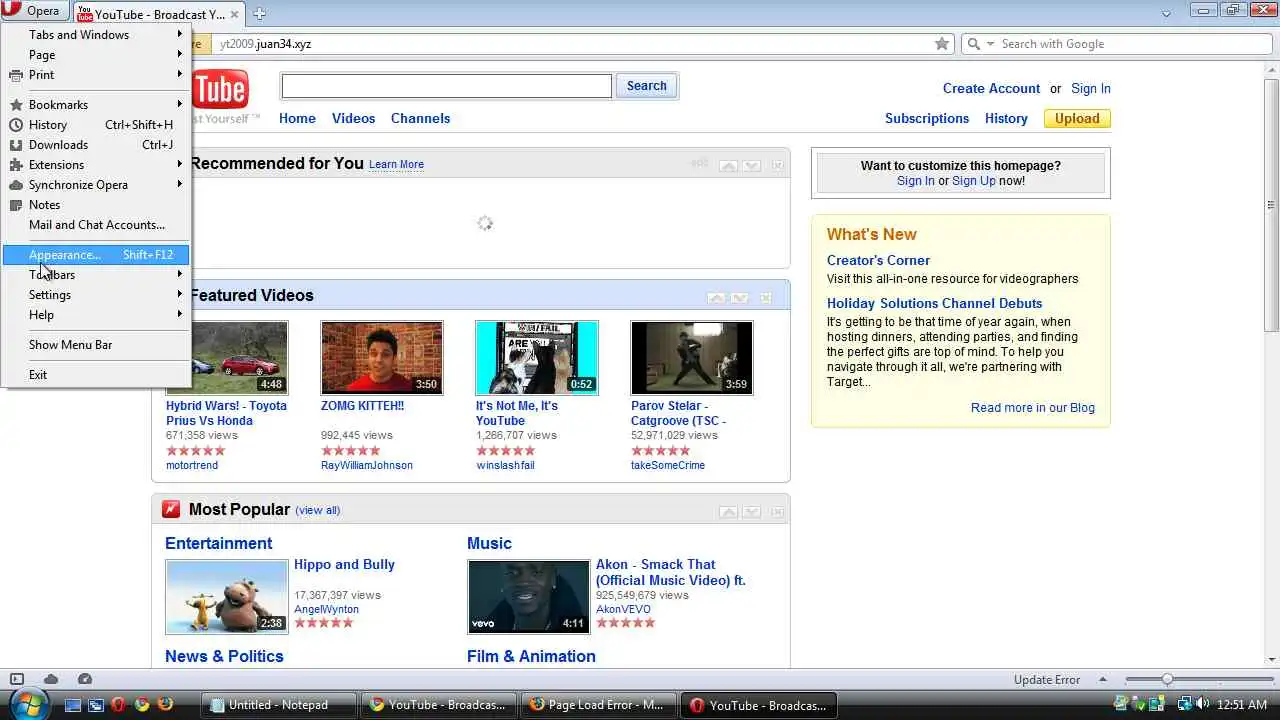Open It's Not Me, It's YouTube thumbnail
1280x720 pixels.
[x=537, y=358]
